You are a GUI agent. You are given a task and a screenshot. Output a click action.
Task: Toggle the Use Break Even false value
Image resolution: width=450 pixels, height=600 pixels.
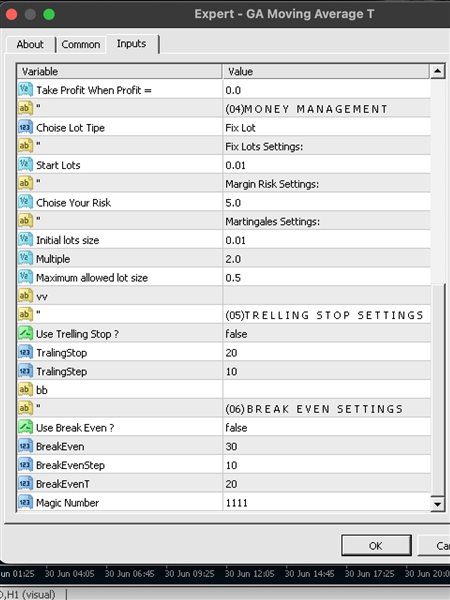326,427
